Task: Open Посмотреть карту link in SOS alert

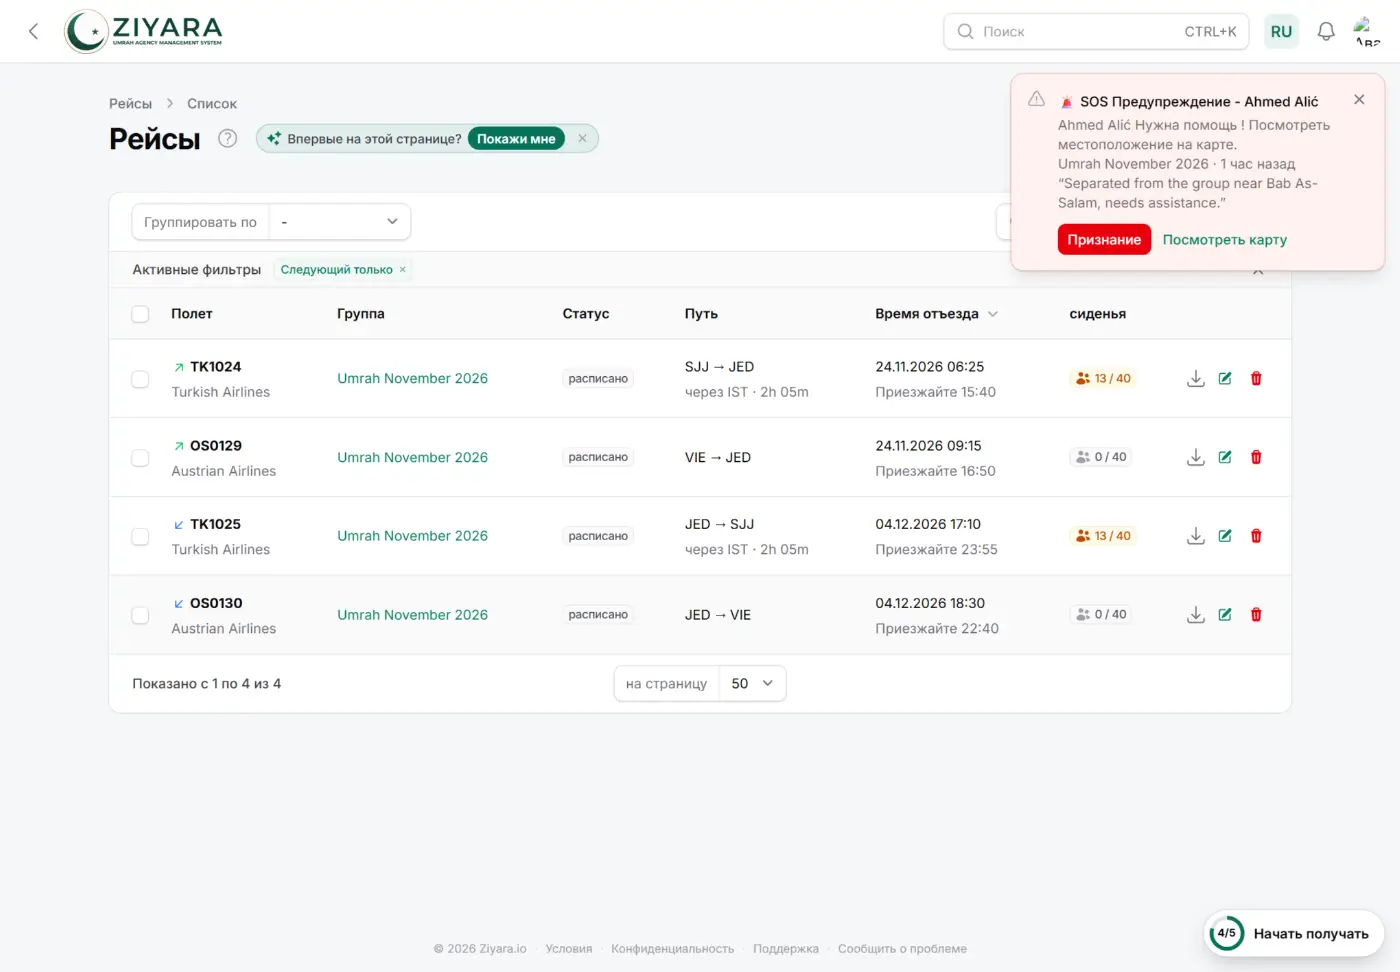Action: click(x=1224, y=240)
